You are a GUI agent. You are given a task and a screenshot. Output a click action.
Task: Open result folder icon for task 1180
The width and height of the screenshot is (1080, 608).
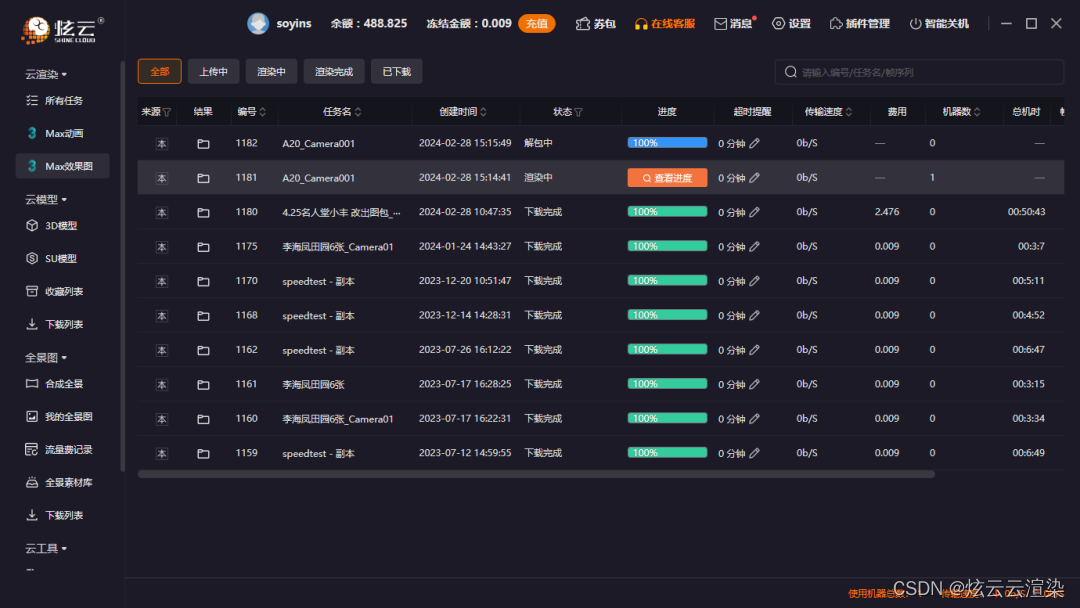coord(203,212)
